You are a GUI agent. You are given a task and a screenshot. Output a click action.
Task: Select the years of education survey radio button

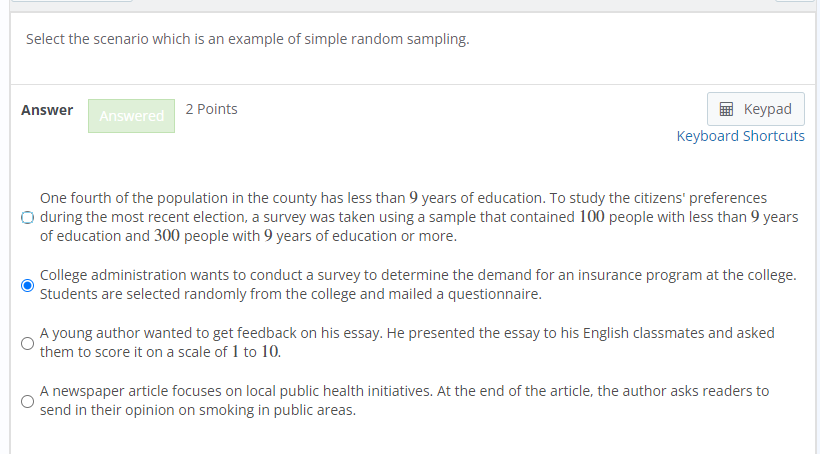click(28, 217)
